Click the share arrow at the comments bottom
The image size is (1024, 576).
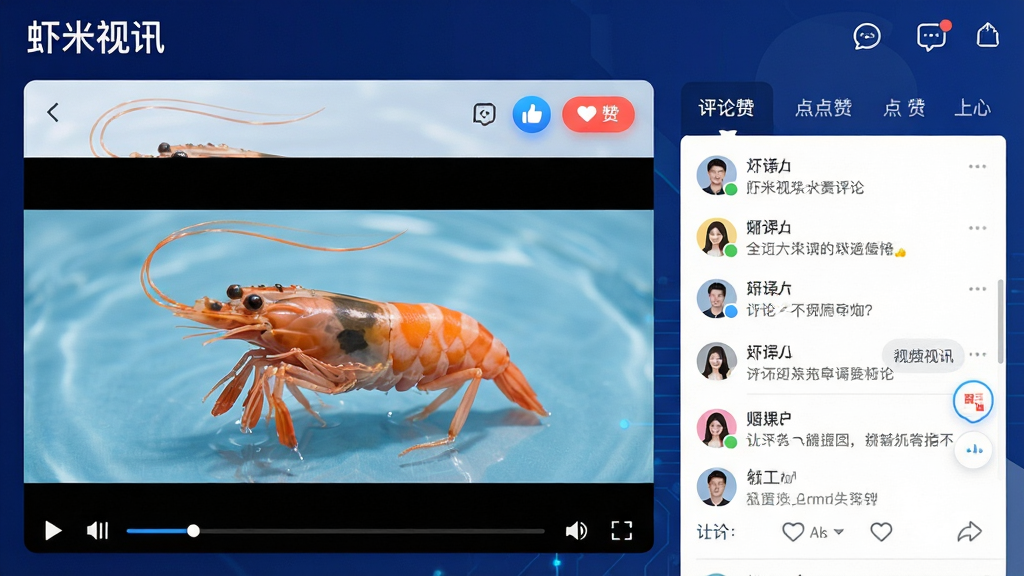[970, 532]
